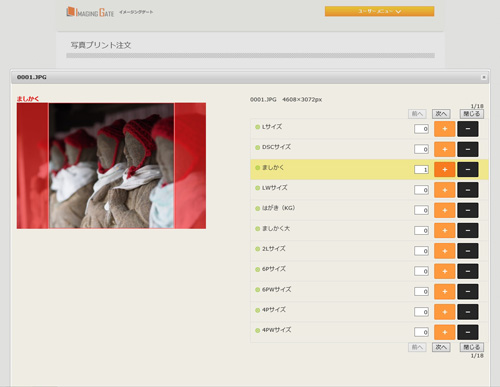Screen dimensions: 500x387
Task: Increase LWサイズ count with plus button
Action: [444, 190]
